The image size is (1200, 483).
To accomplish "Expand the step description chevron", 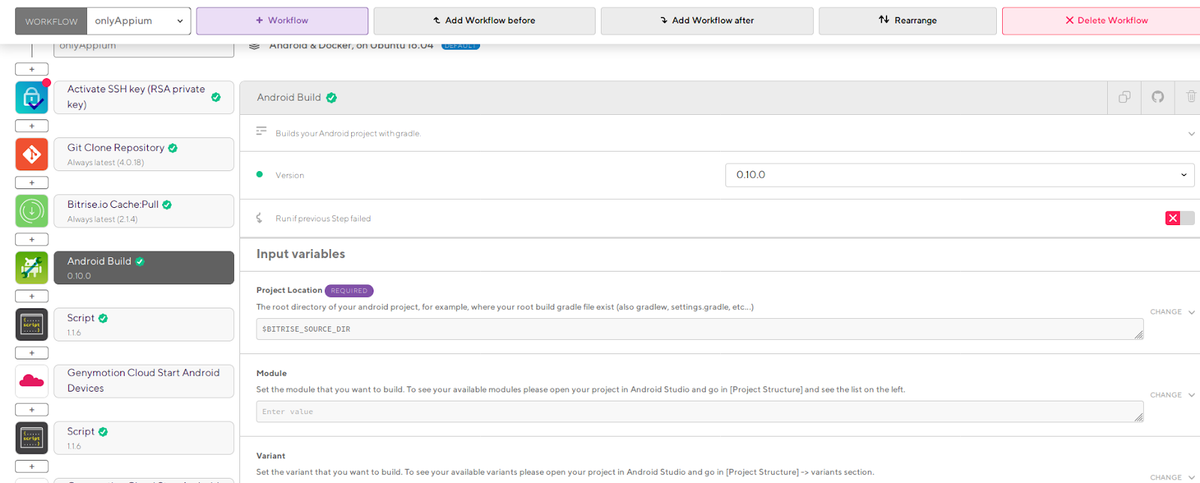I will click(1191, 133).
